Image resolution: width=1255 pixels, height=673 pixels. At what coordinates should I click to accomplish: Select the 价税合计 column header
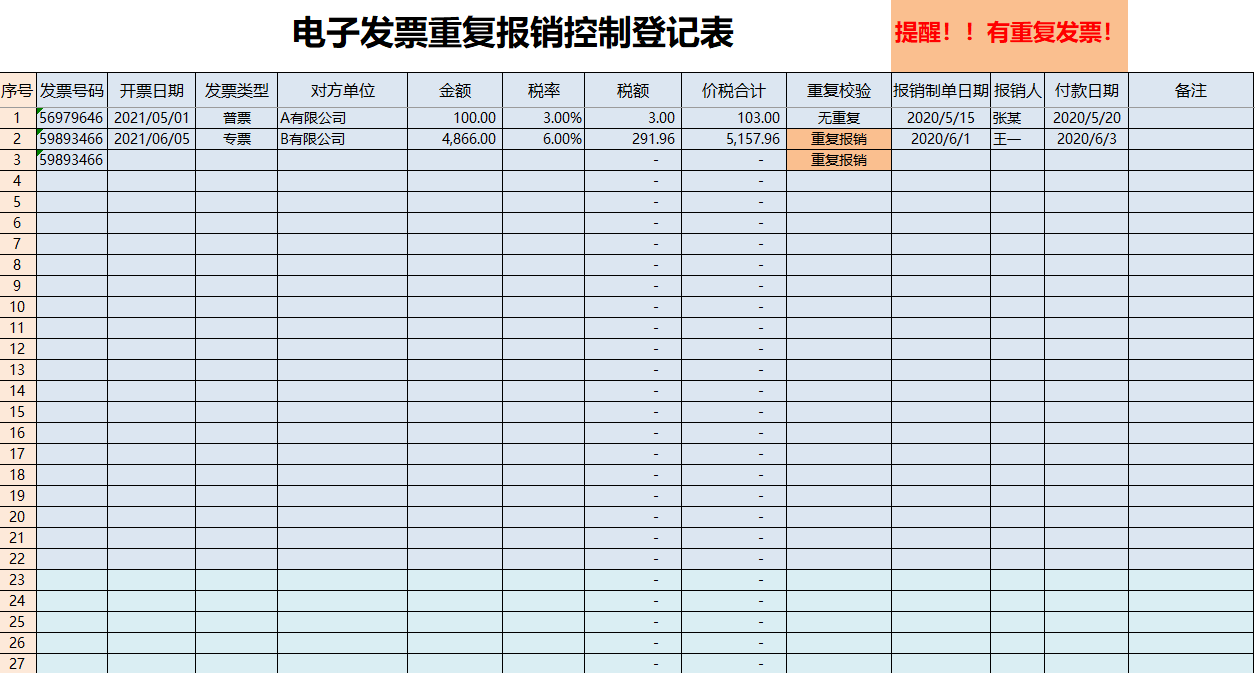733,90
